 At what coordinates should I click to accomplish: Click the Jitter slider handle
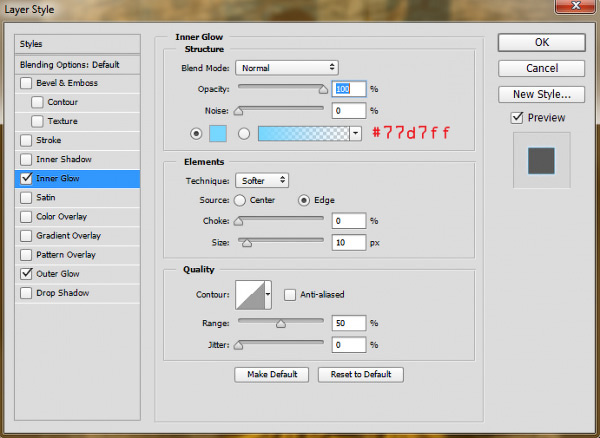[238, 345]
